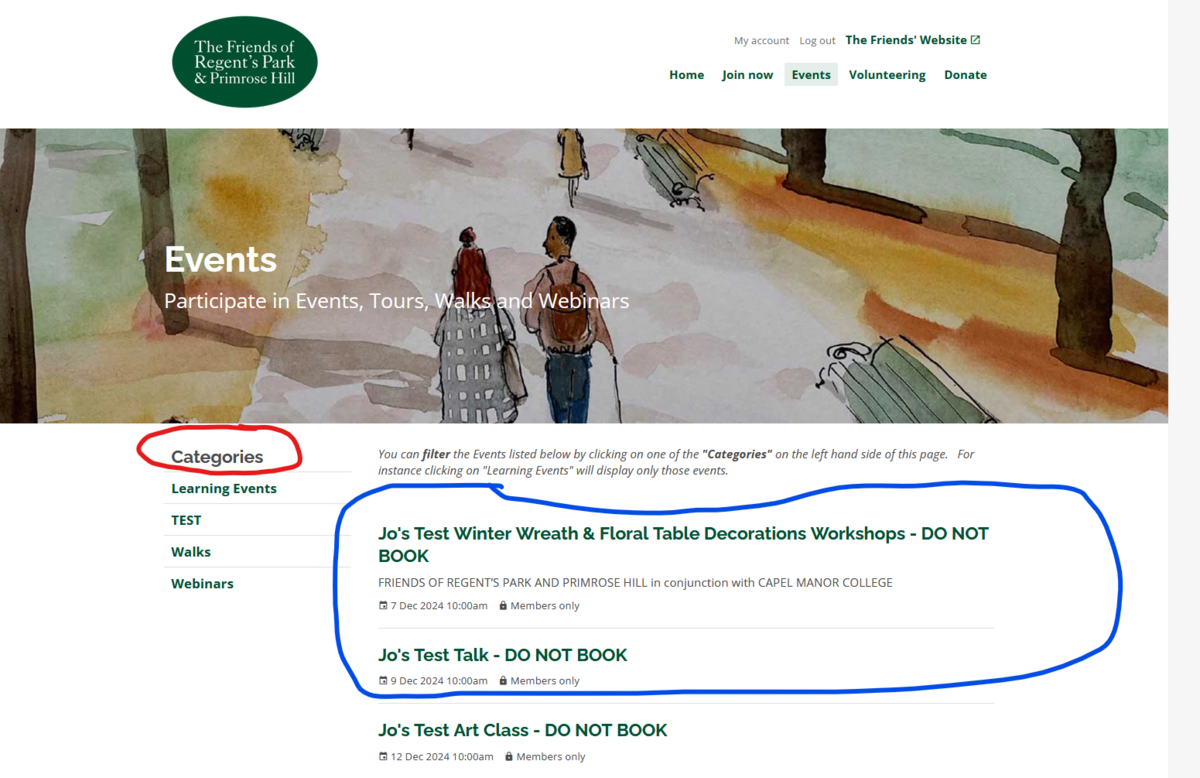
Task: Click the Events banner heading
Action: [221, 260]
